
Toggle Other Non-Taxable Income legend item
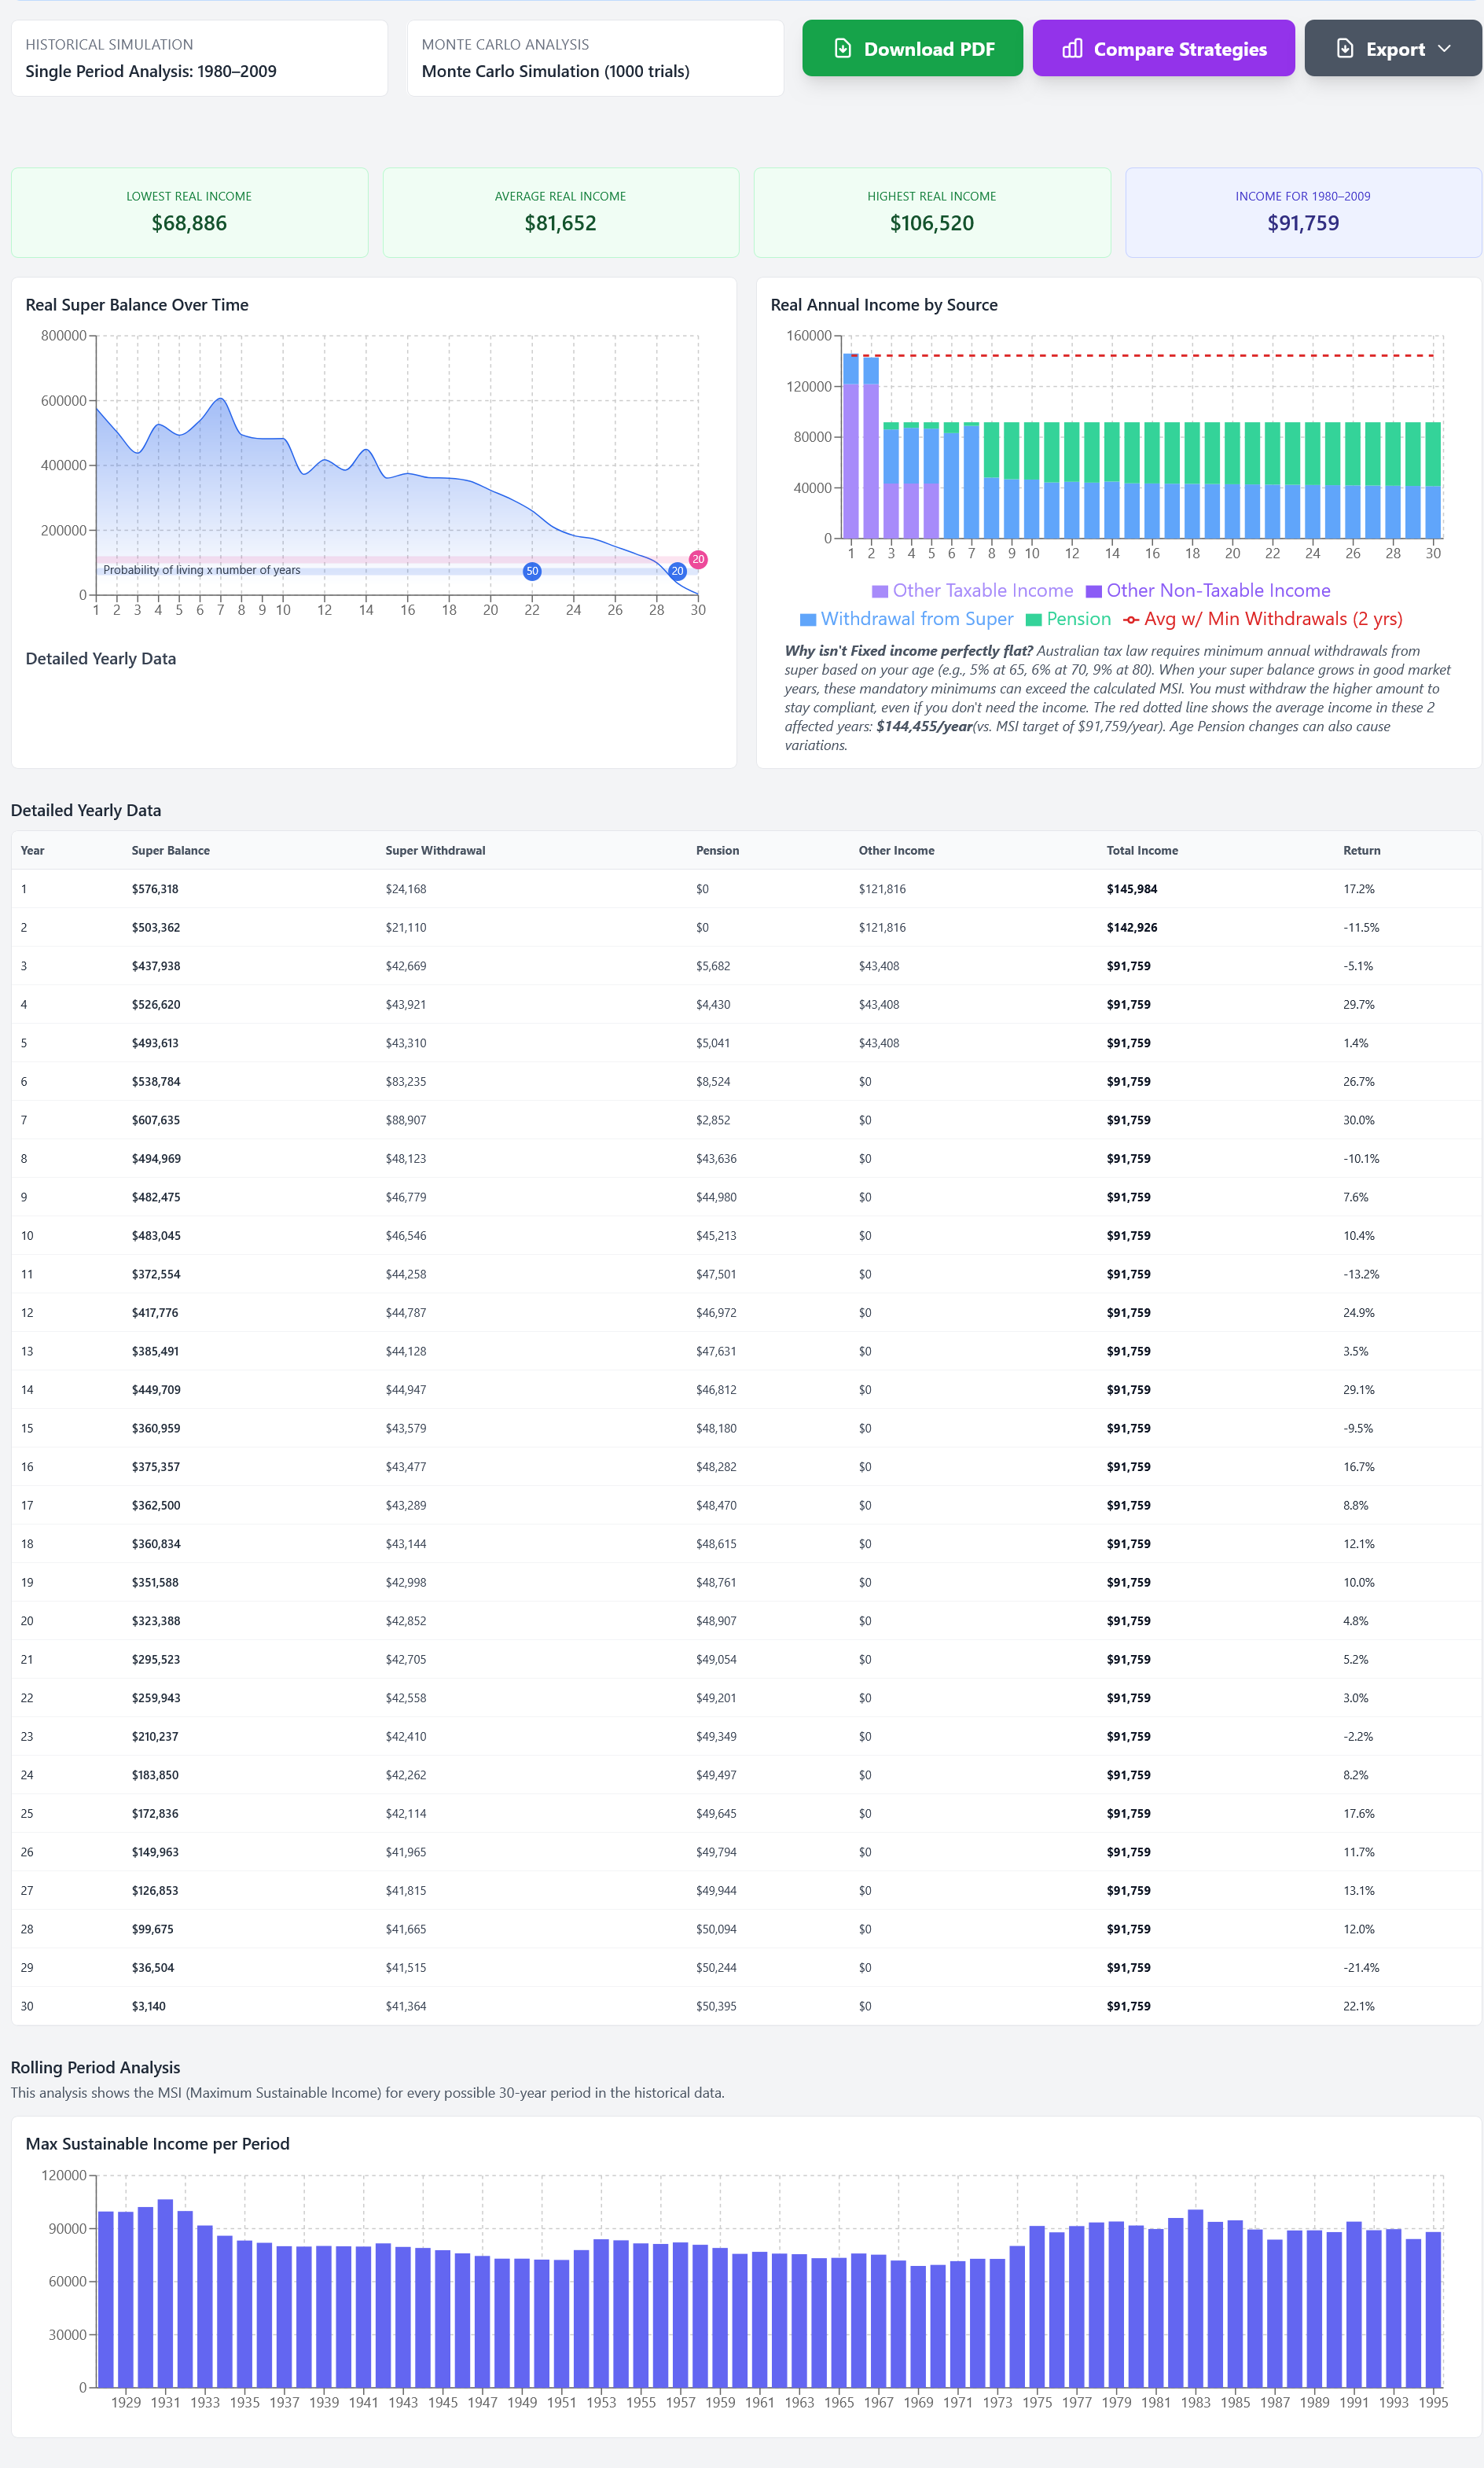pyautogui.click(x=1208, y=590)
